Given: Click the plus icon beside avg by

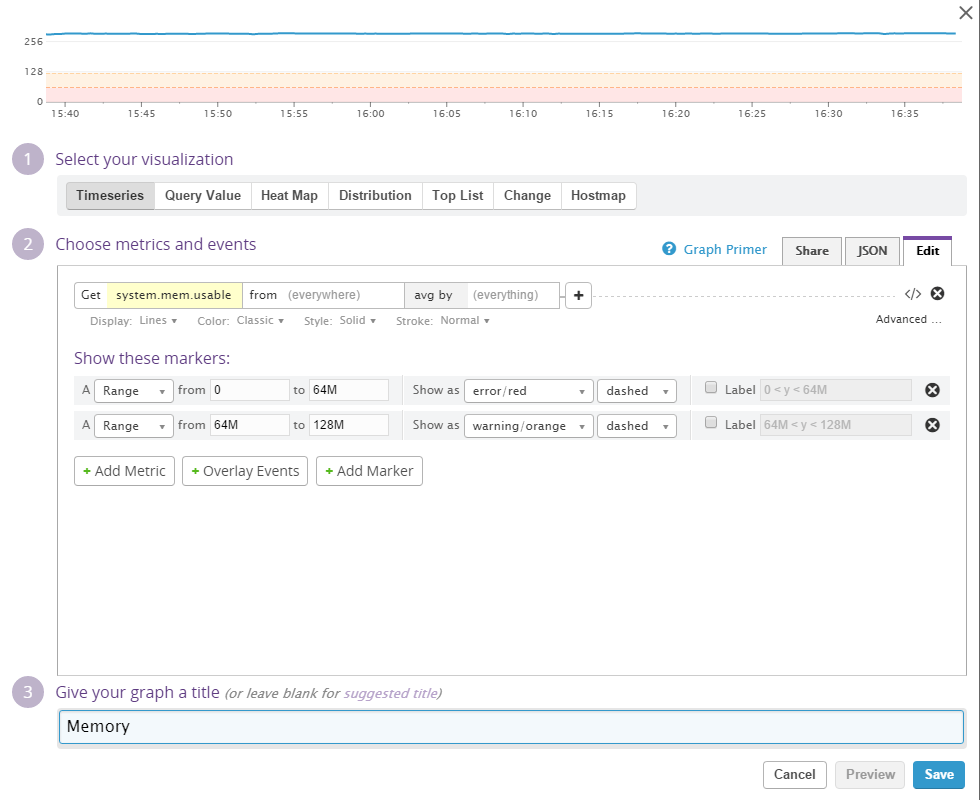Looking at the screenshot, I should [x=578, y=295].
